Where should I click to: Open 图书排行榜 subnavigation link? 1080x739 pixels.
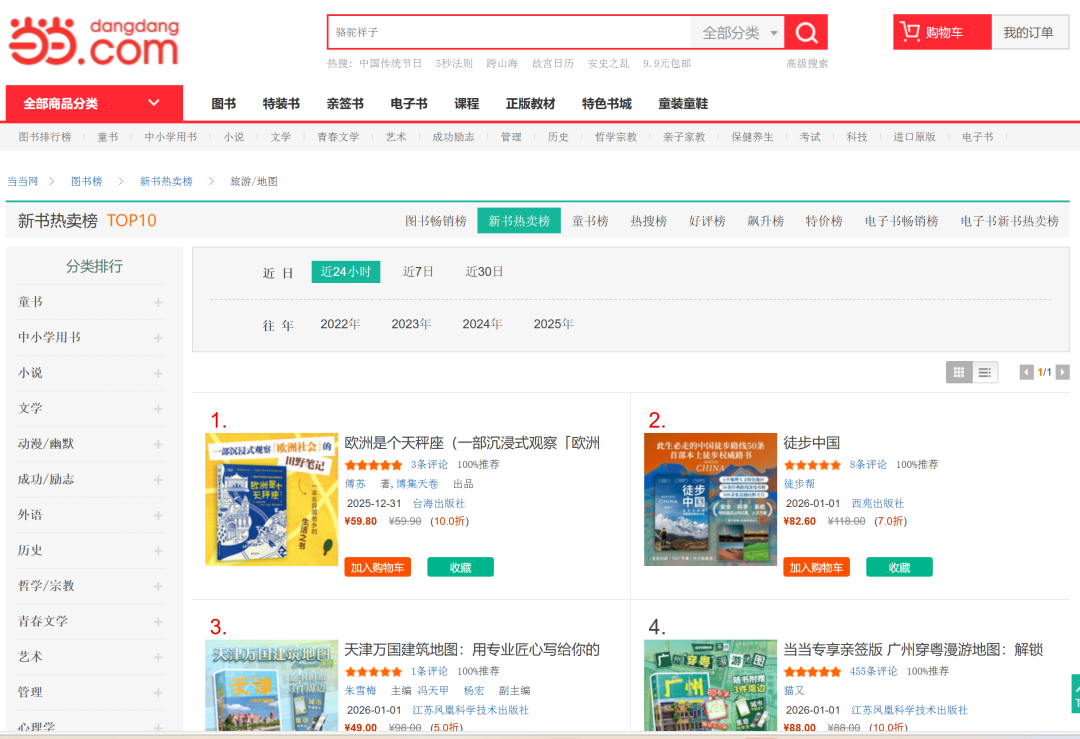45,137
